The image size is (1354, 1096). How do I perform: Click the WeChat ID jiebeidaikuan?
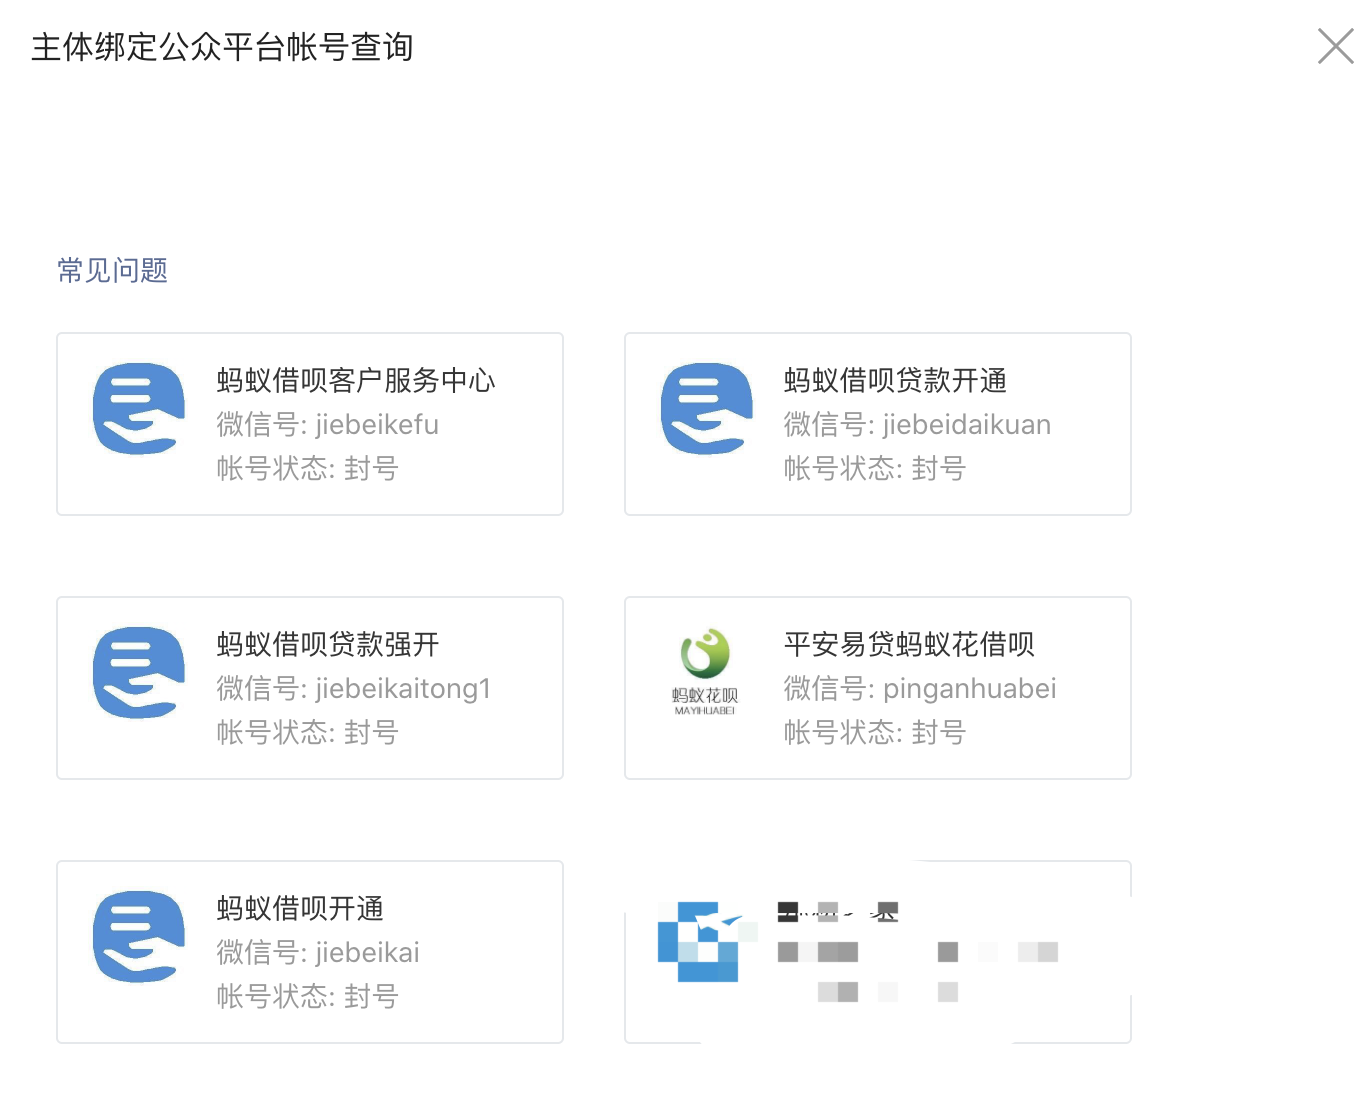[x=917, y=424]
